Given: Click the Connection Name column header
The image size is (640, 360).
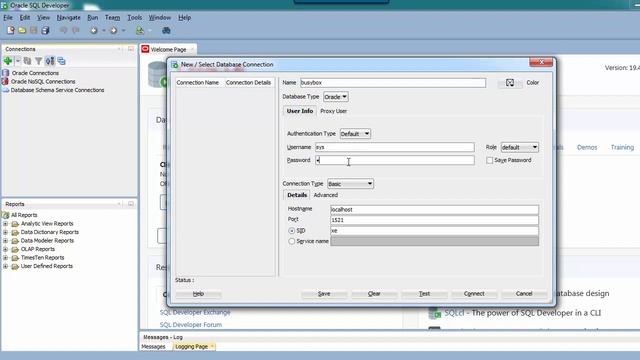Looking at the screenshot, I should (198, 82).
